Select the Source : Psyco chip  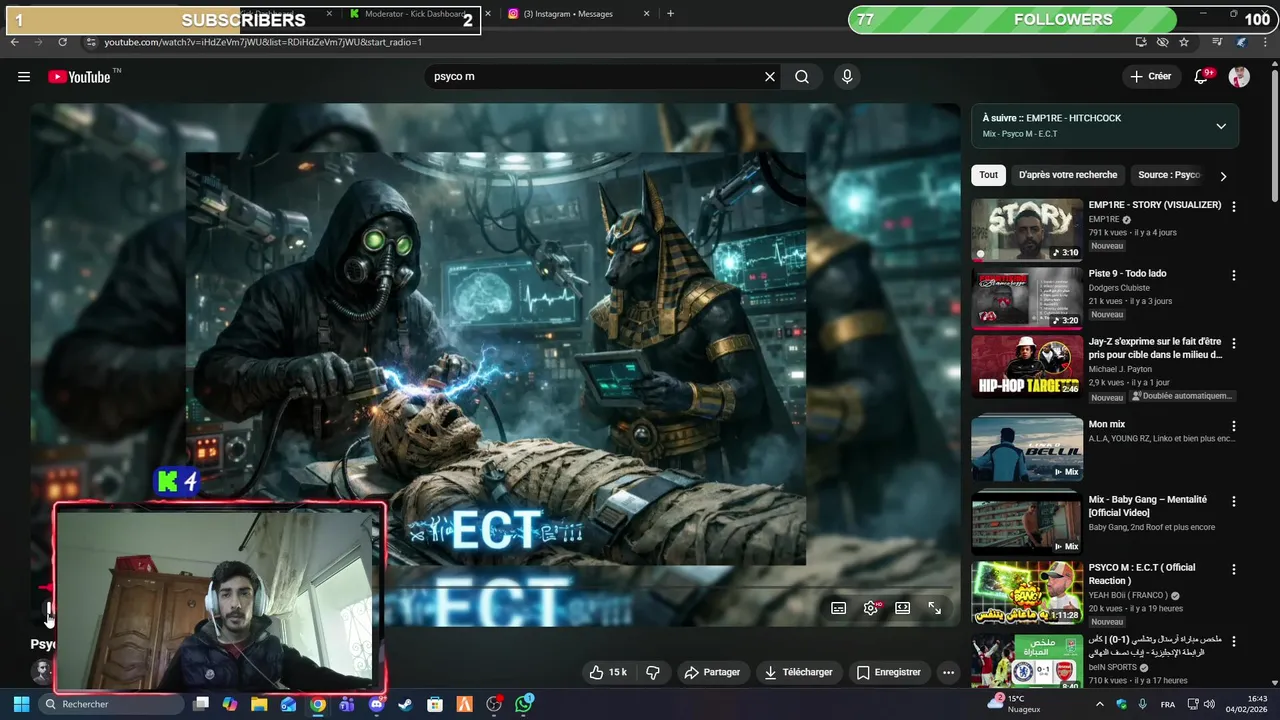(1168, 175)
